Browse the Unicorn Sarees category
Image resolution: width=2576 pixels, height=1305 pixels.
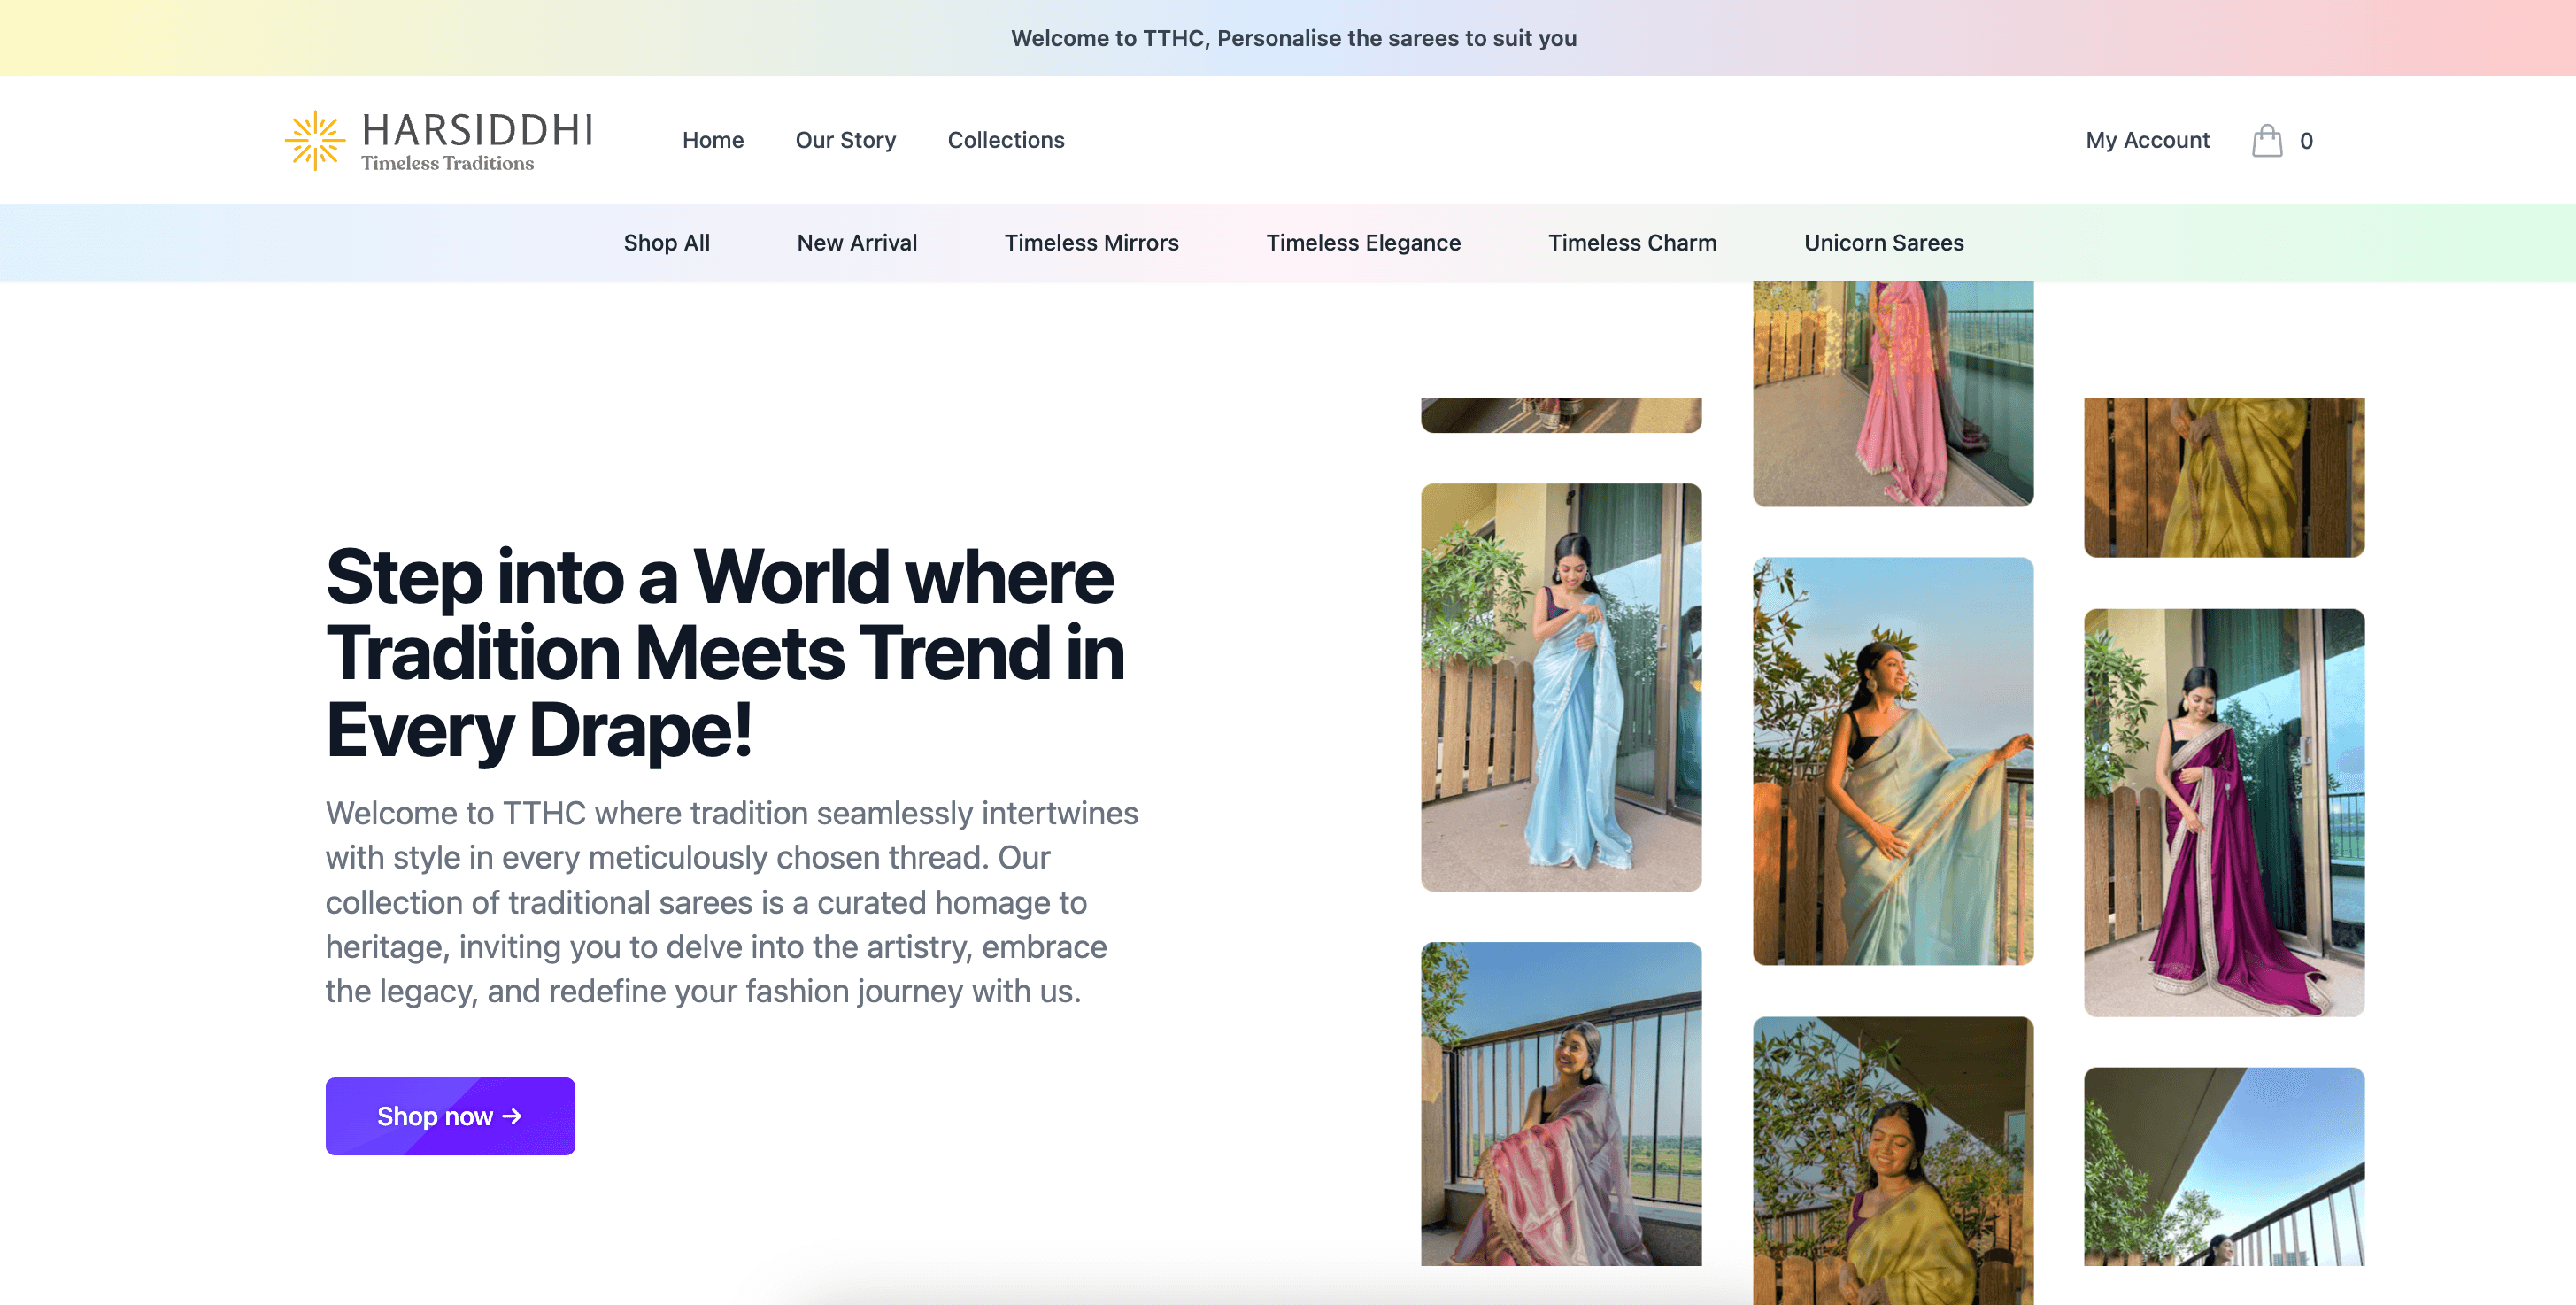1883,243
